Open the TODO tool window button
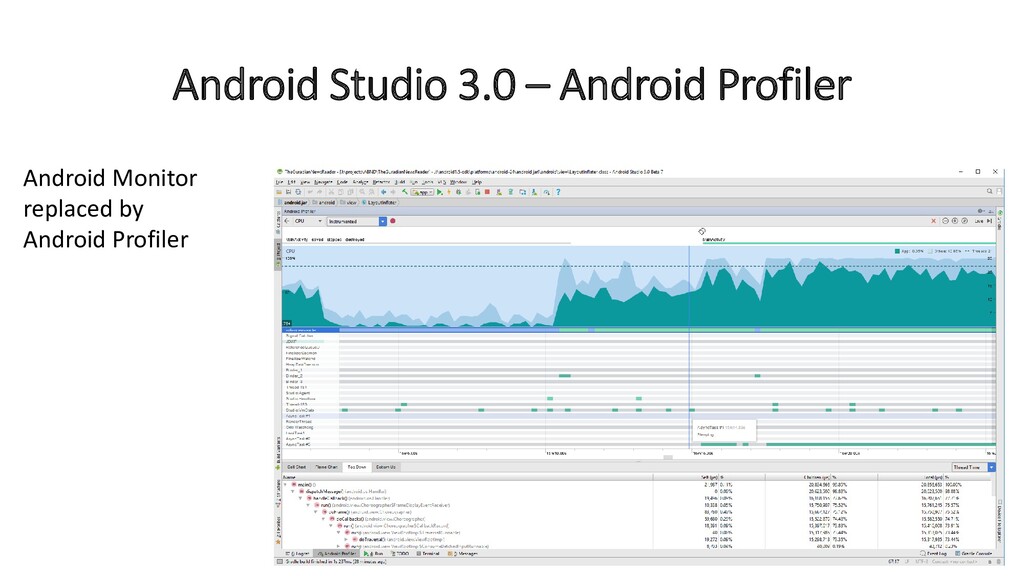 click(x=400, y=554)
